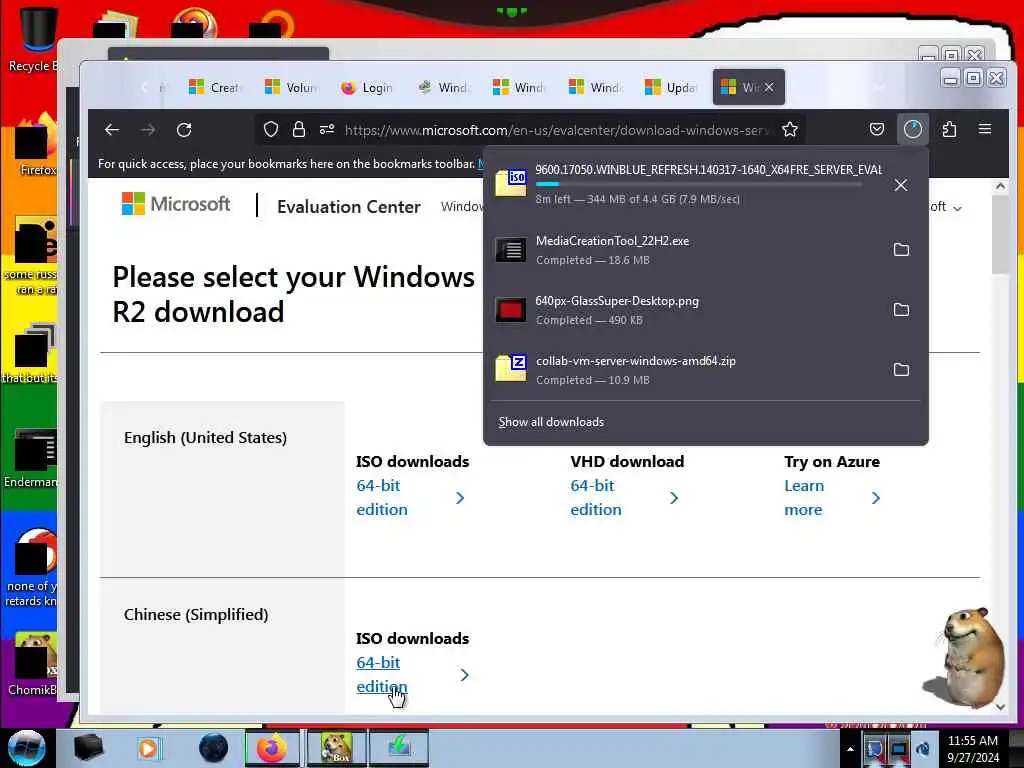Click the page scrollbar up arrow

(x=1000, y=186)
